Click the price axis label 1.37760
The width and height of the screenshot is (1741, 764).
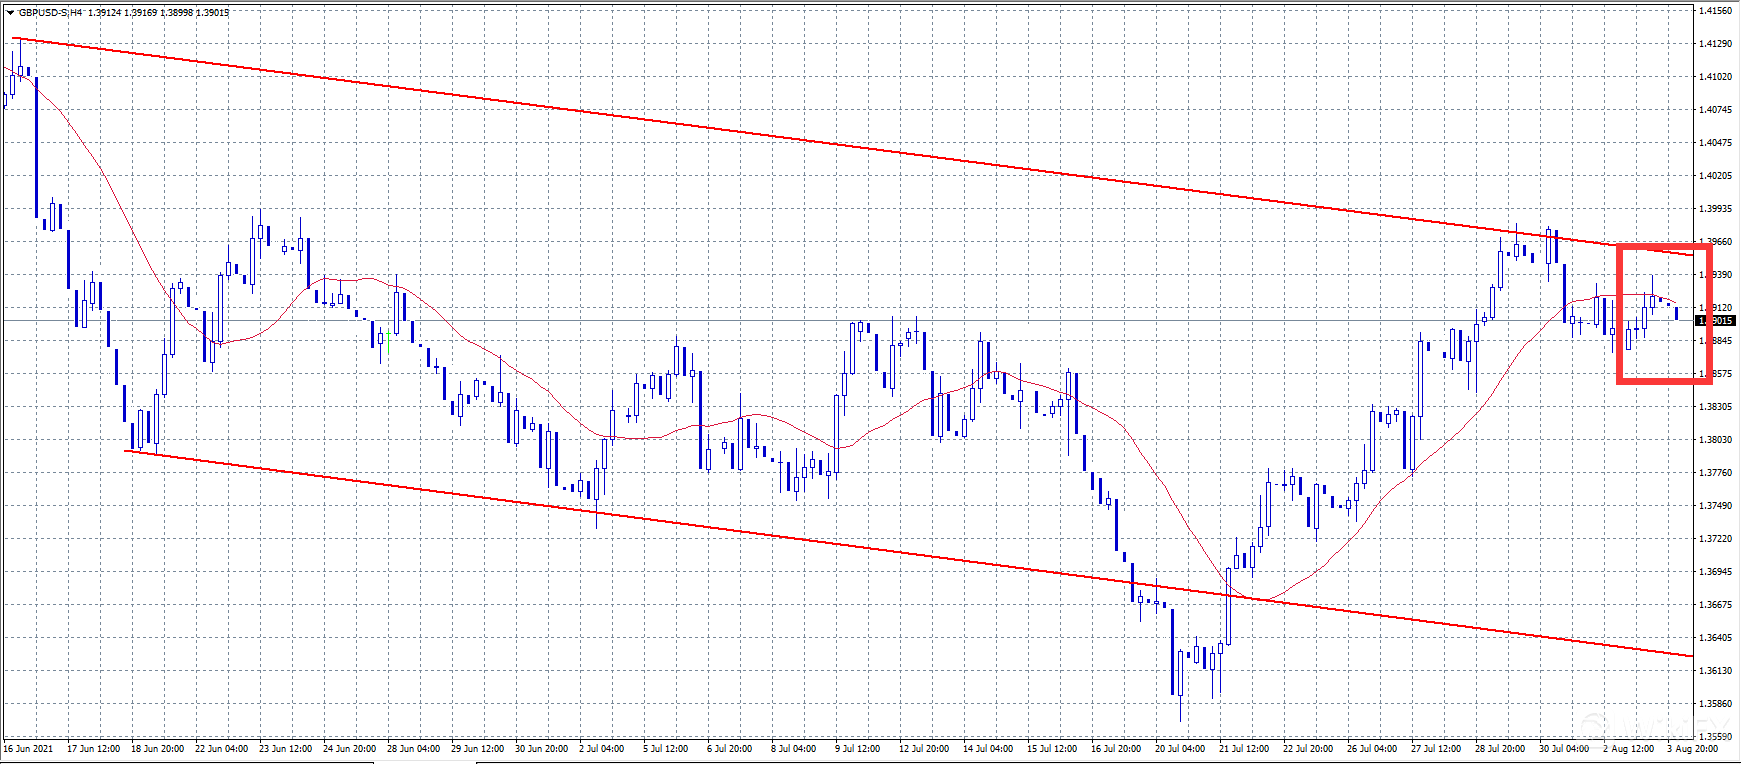(1715, 473)
